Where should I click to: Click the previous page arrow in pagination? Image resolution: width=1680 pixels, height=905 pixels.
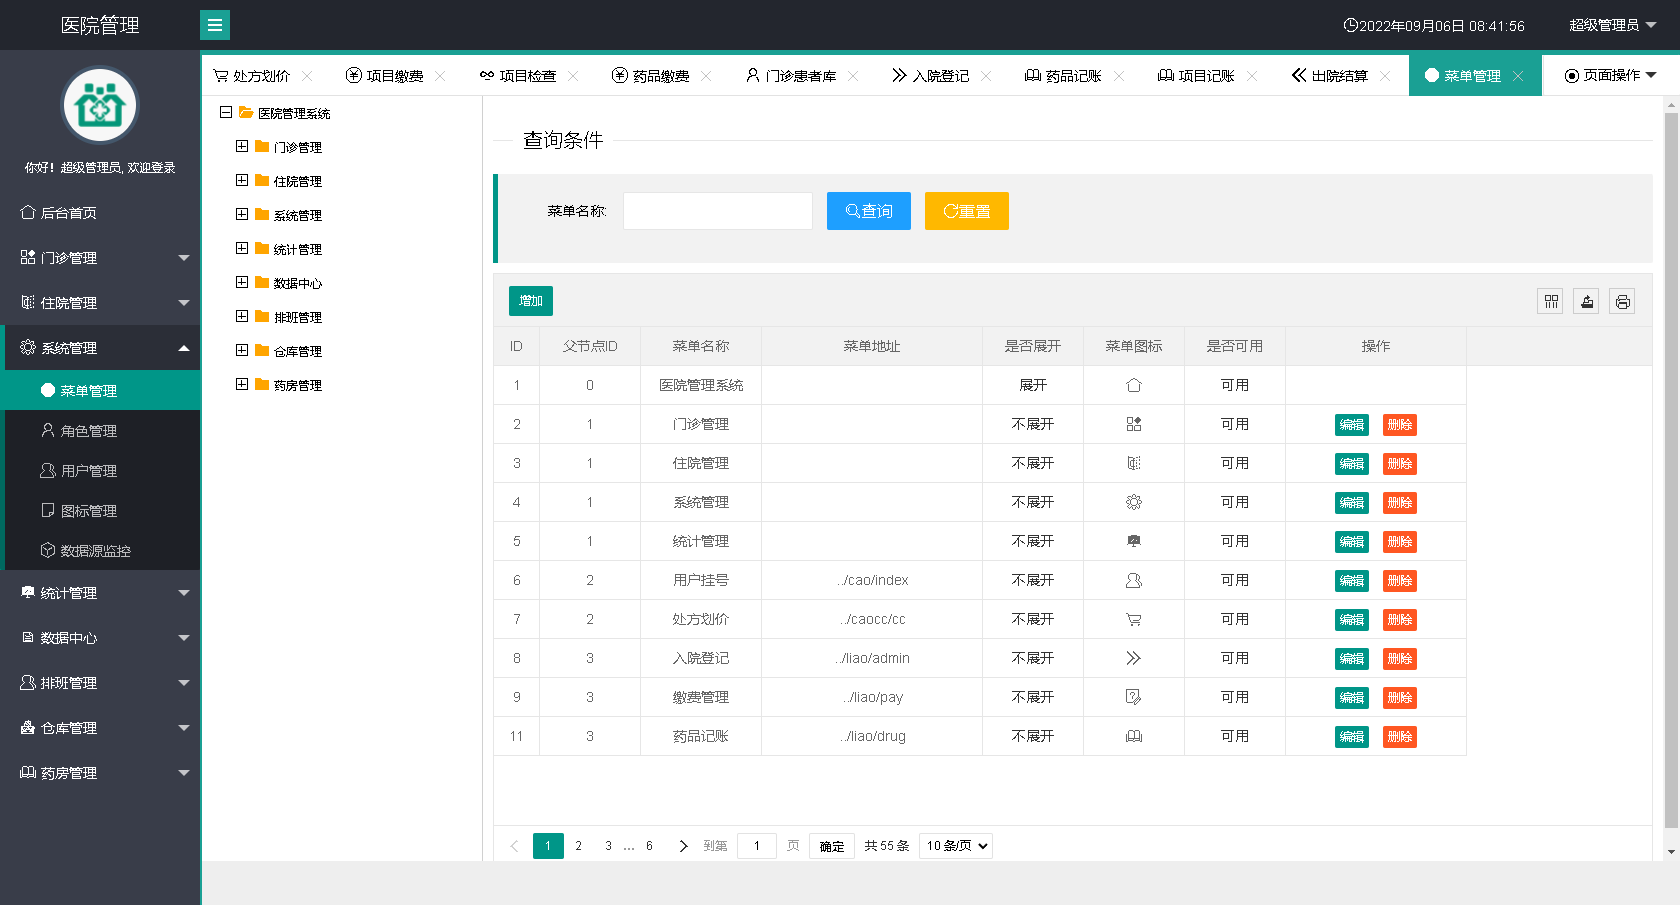[514, 846]
